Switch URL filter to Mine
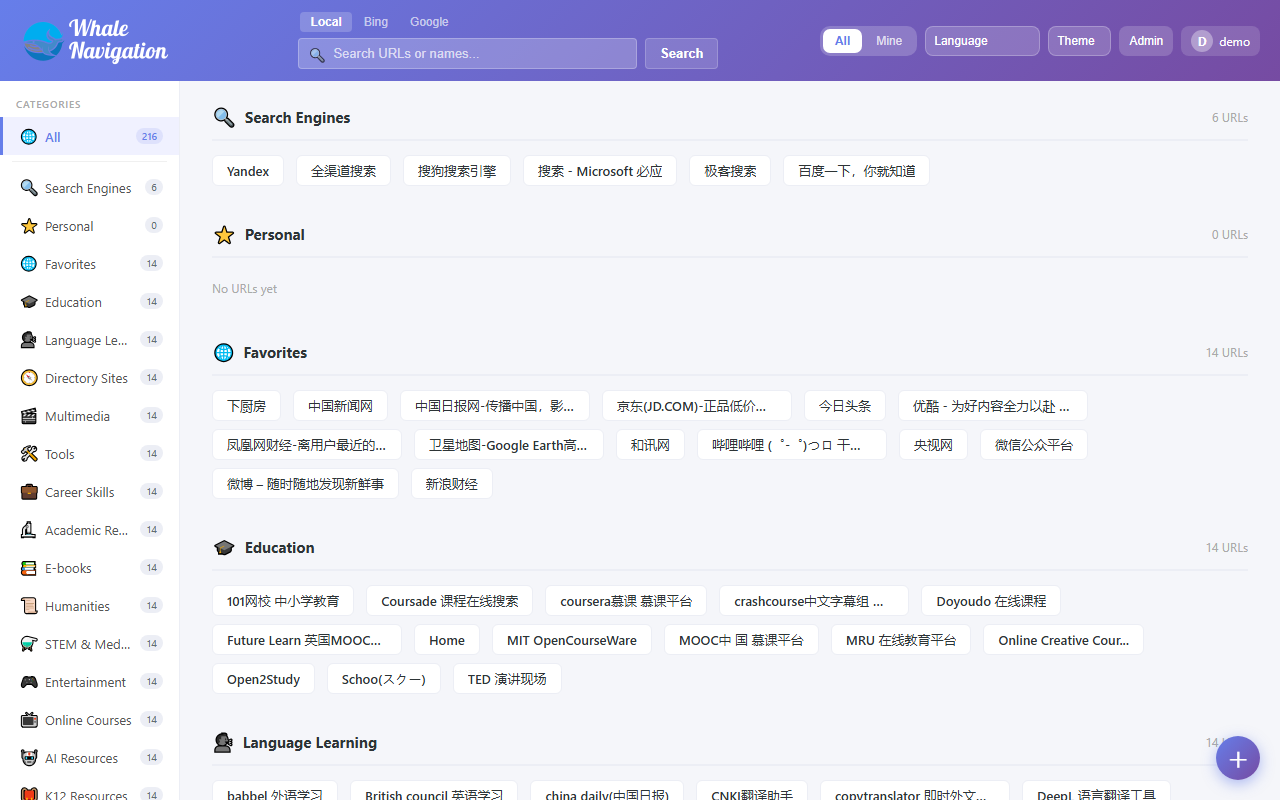Image resolution: width=1280 pixels, height=800 pixels. coord(889,41)
